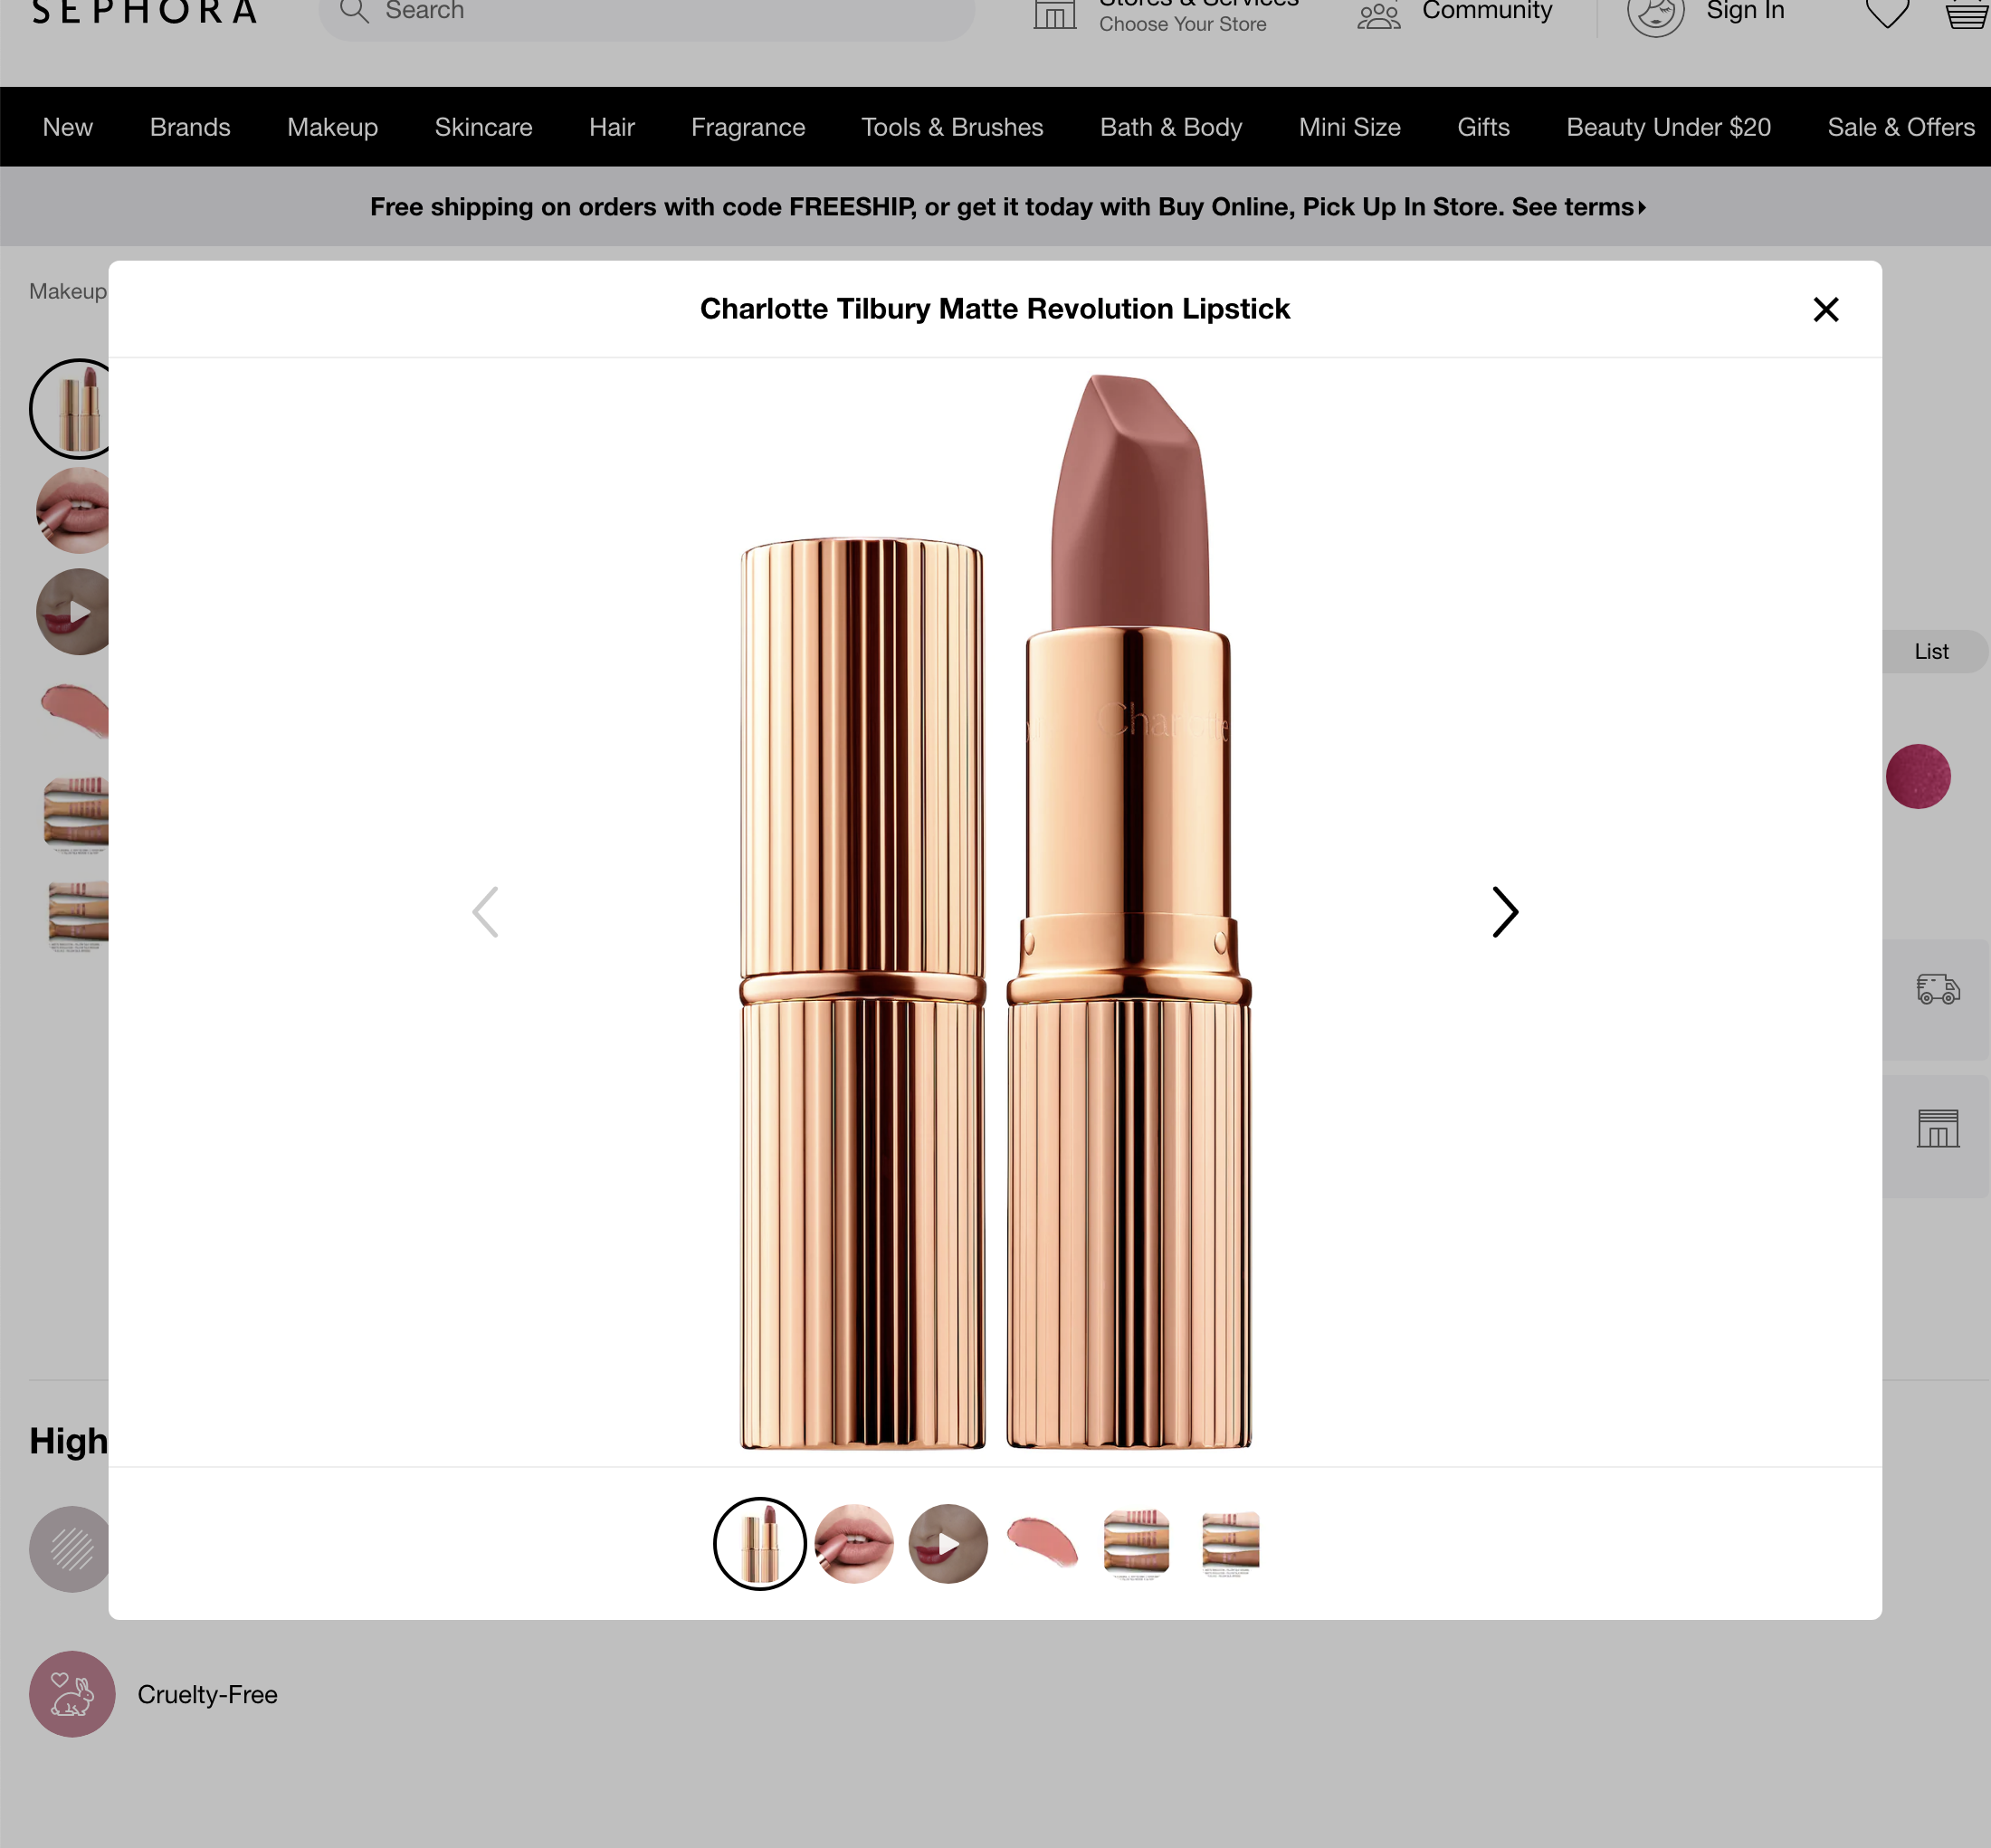Select lips photo thumbnail in modal
The height and width of the screenshot is (1848, 1991).
(x=854, y=1544)
